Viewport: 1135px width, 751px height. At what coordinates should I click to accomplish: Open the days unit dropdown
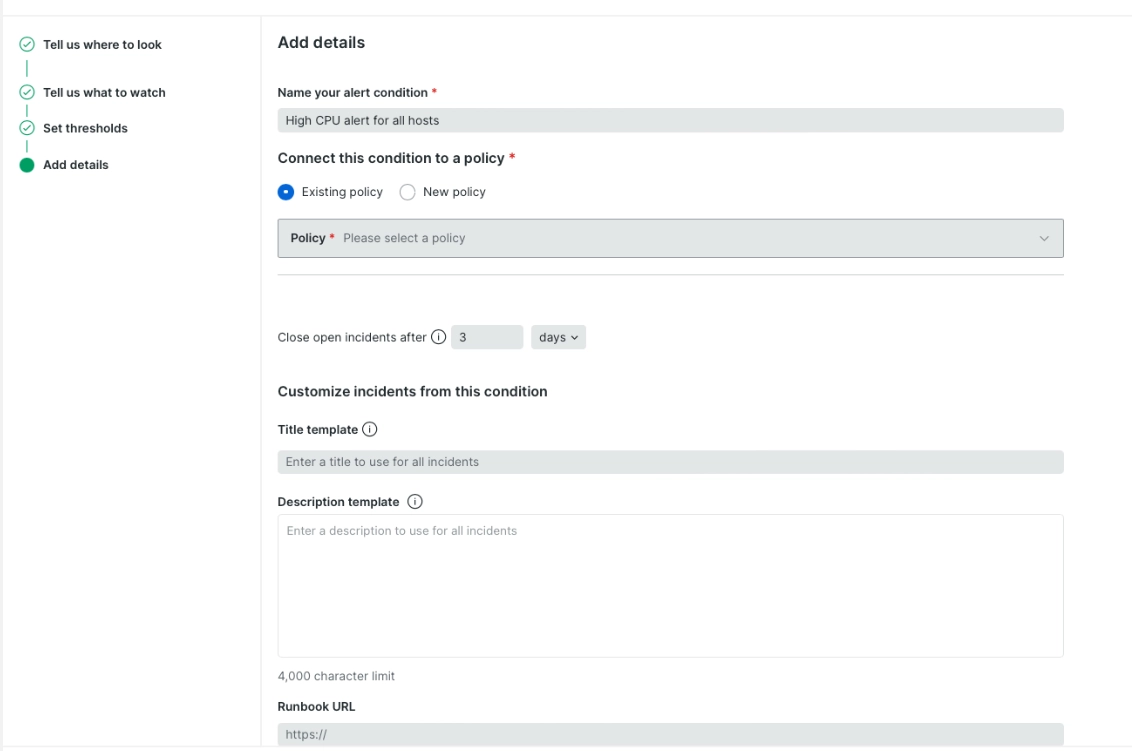(x=558, y=337)
